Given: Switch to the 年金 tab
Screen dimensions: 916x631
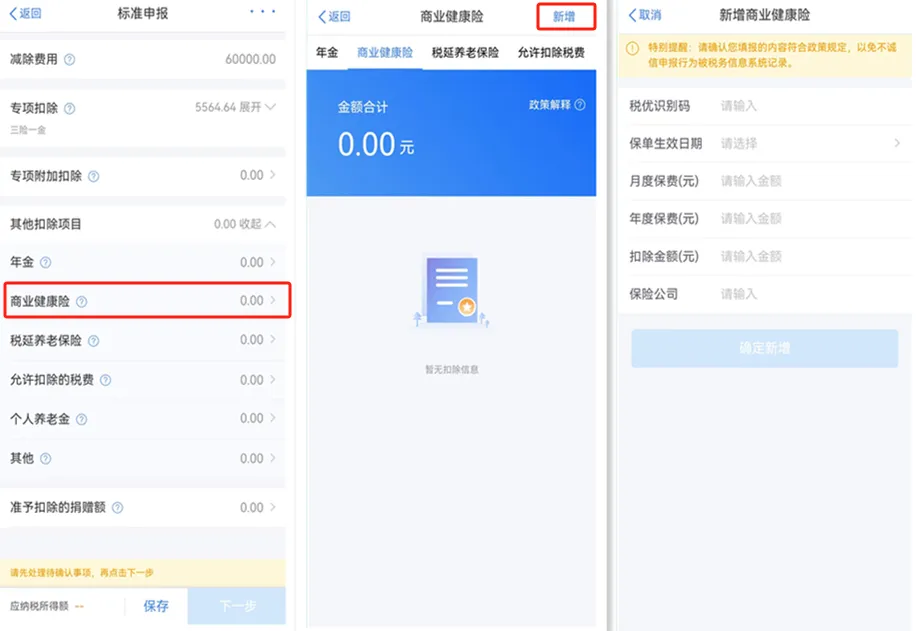Looking at the screenshot, I should [327, 52].
